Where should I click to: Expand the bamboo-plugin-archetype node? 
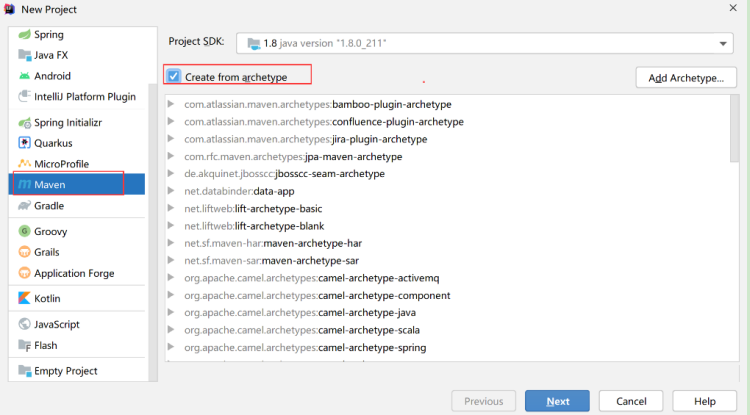pos(171,104)
